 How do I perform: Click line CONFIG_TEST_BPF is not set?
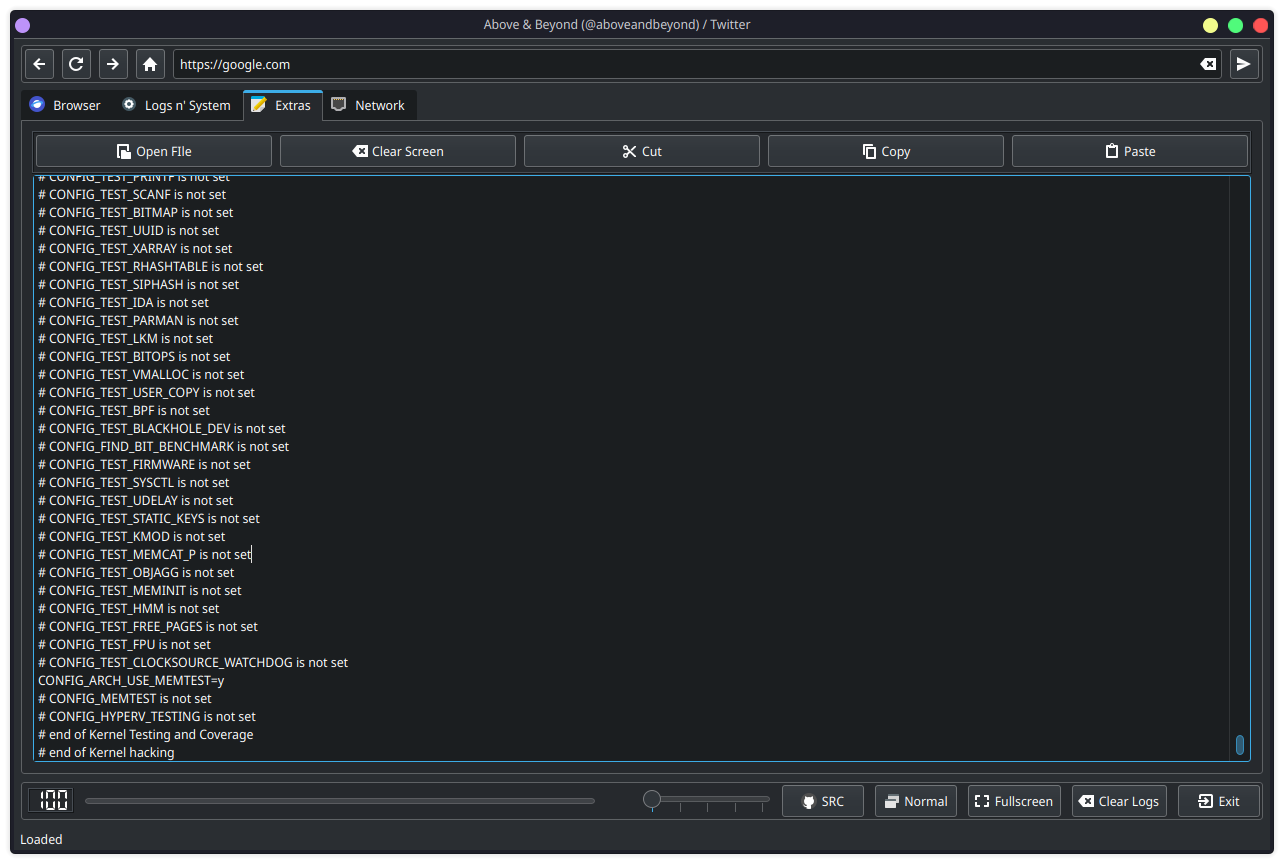click(x=124, y=410)
